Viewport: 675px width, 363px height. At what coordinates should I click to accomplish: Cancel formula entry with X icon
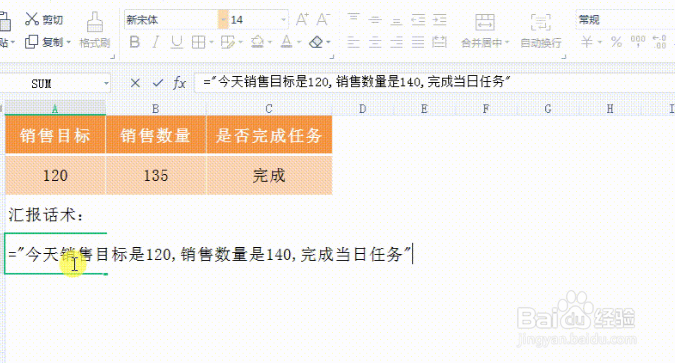[135, 83]
